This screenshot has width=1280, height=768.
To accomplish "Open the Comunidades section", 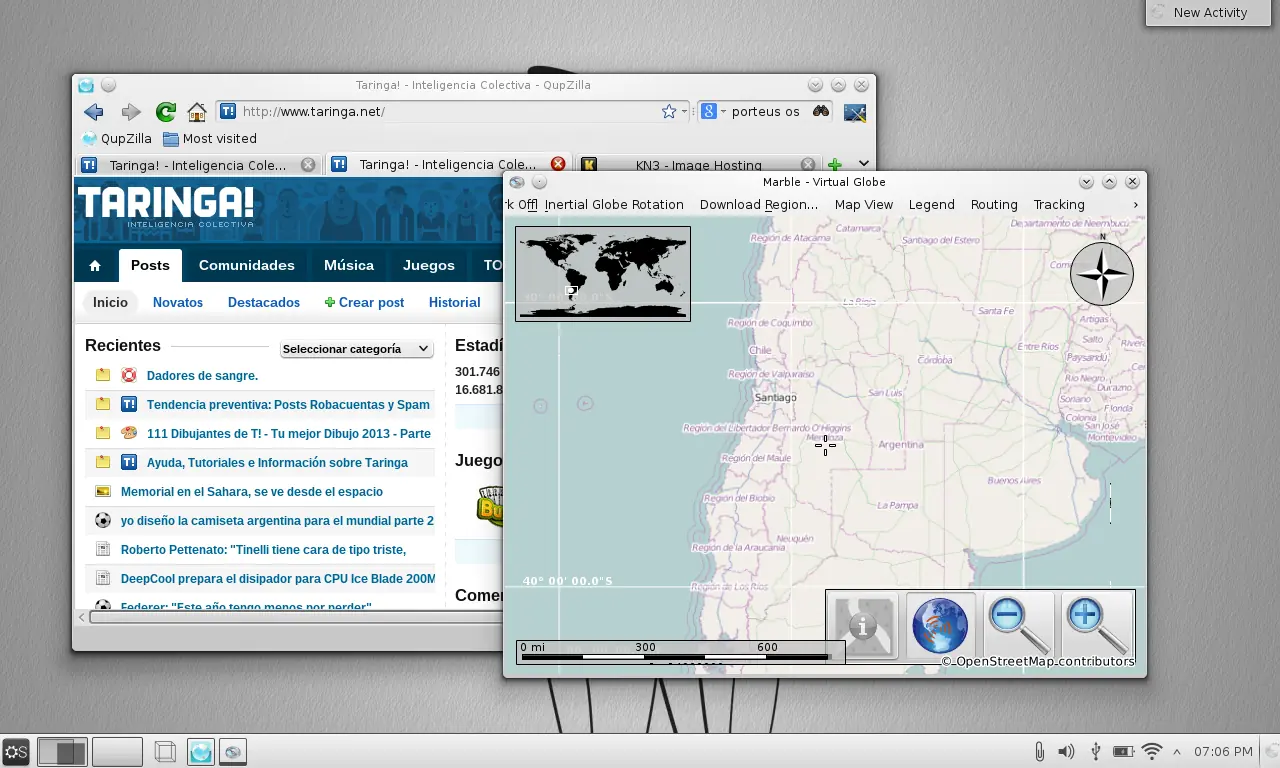I will tap(247, 266).
